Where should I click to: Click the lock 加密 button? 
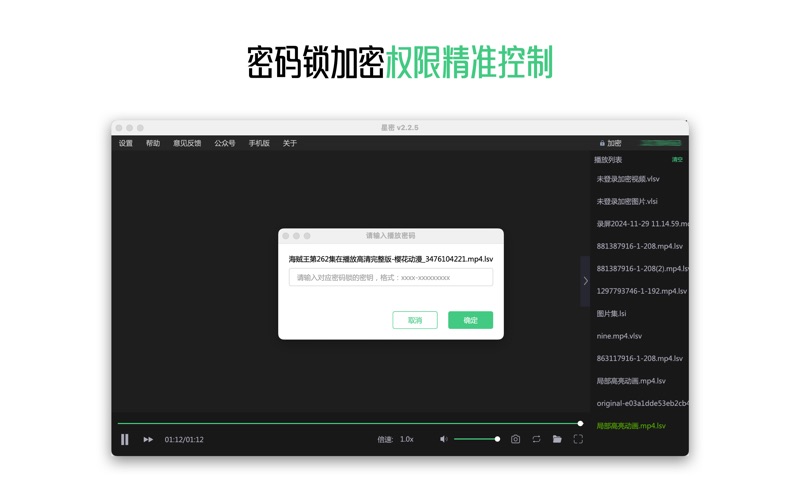tap(610, 143)
